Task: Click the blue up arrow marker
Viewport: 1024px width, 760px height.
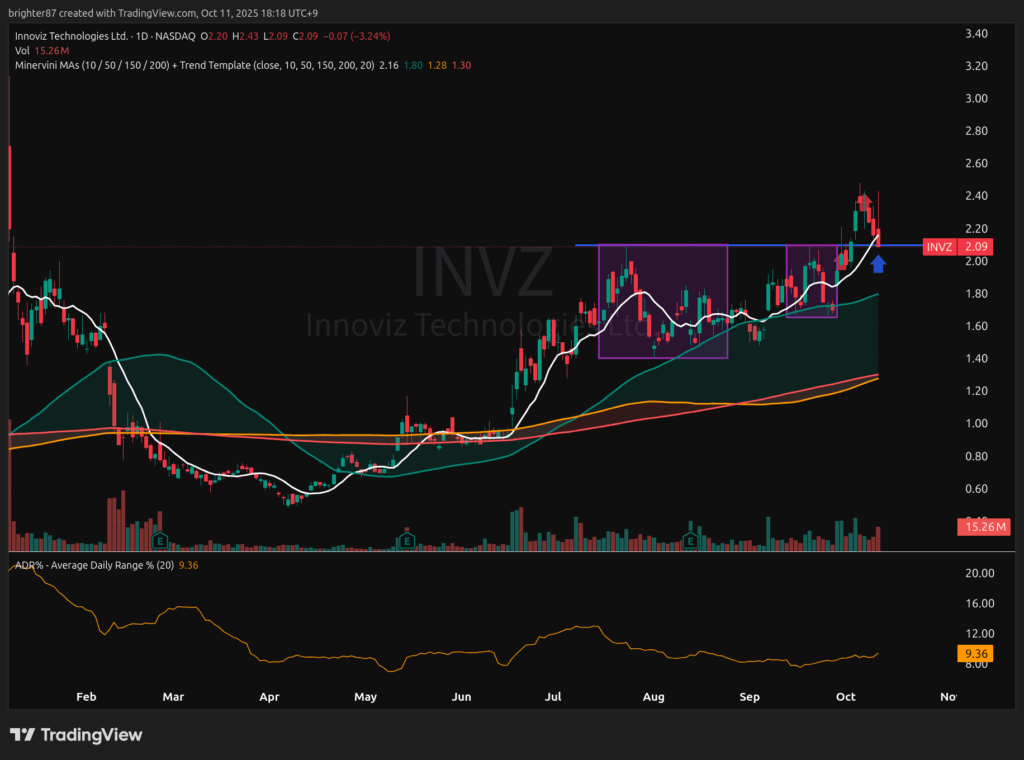Action: [878, 264]
